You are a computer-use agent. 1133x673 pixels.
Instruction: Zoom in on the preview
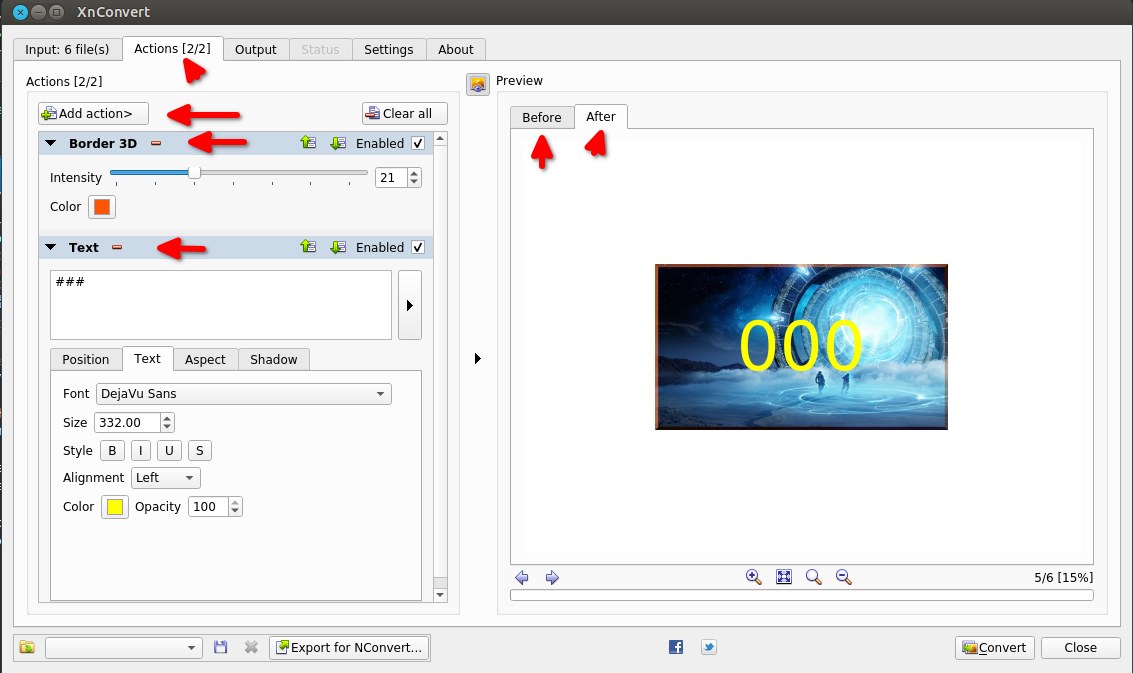(754, 577)
